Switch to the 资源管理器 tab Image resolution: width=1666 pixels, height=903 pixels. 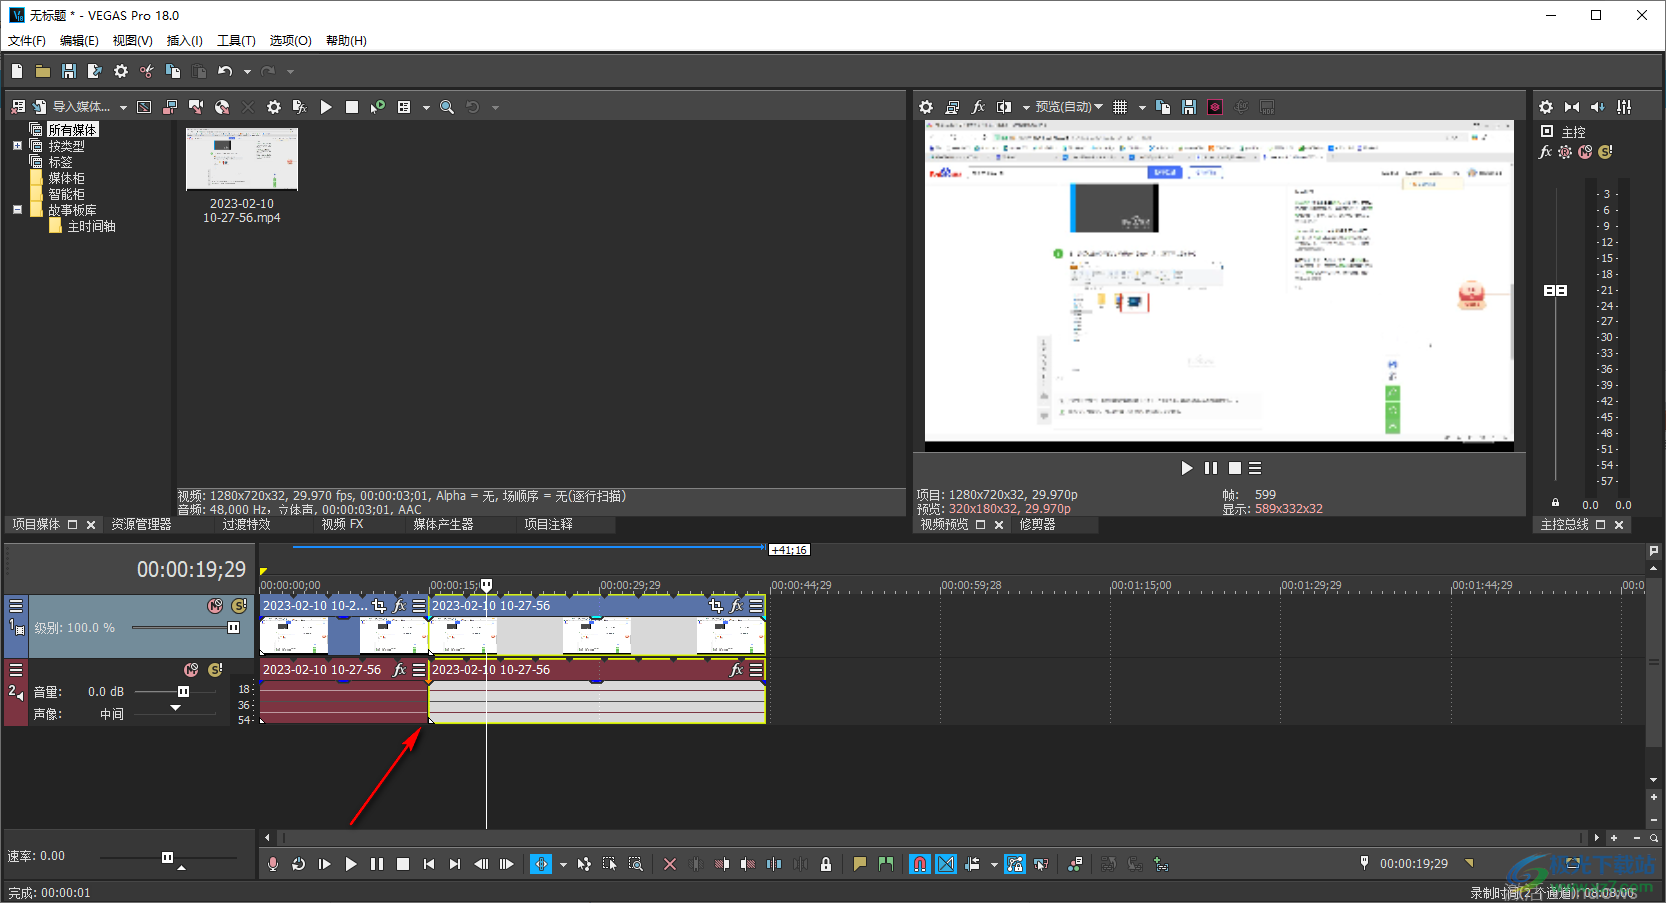(x=141, y=524)
